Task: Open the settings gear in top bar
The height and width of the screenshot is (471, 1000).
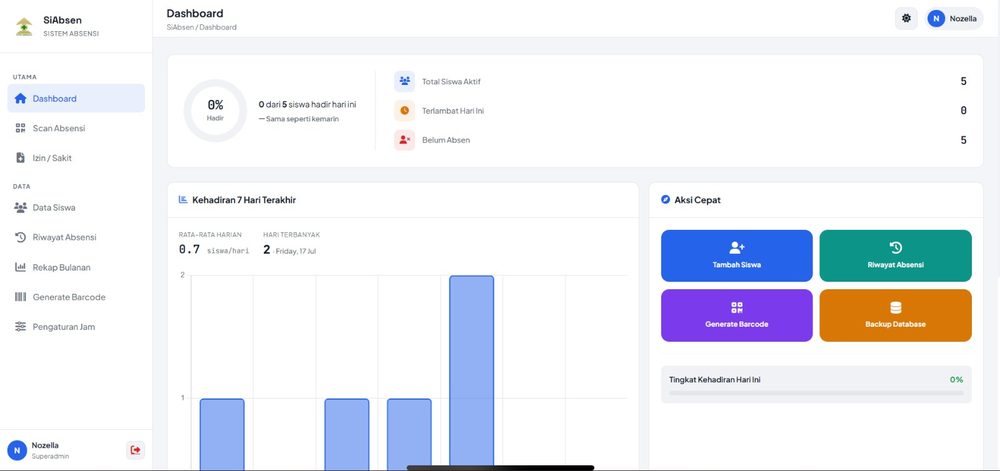Action: click(906, 18)
